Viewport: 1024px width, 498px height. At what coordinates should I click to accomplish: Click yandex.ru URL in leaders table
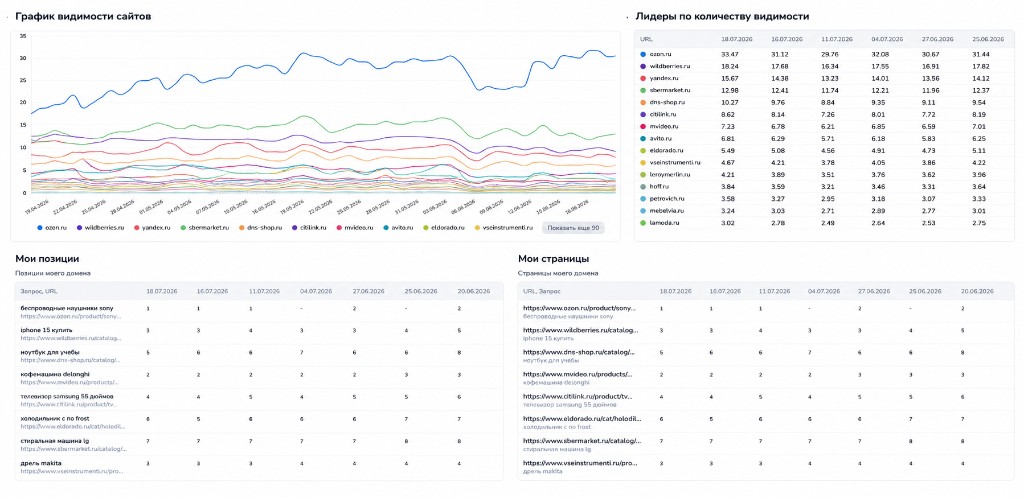(665, 78)
